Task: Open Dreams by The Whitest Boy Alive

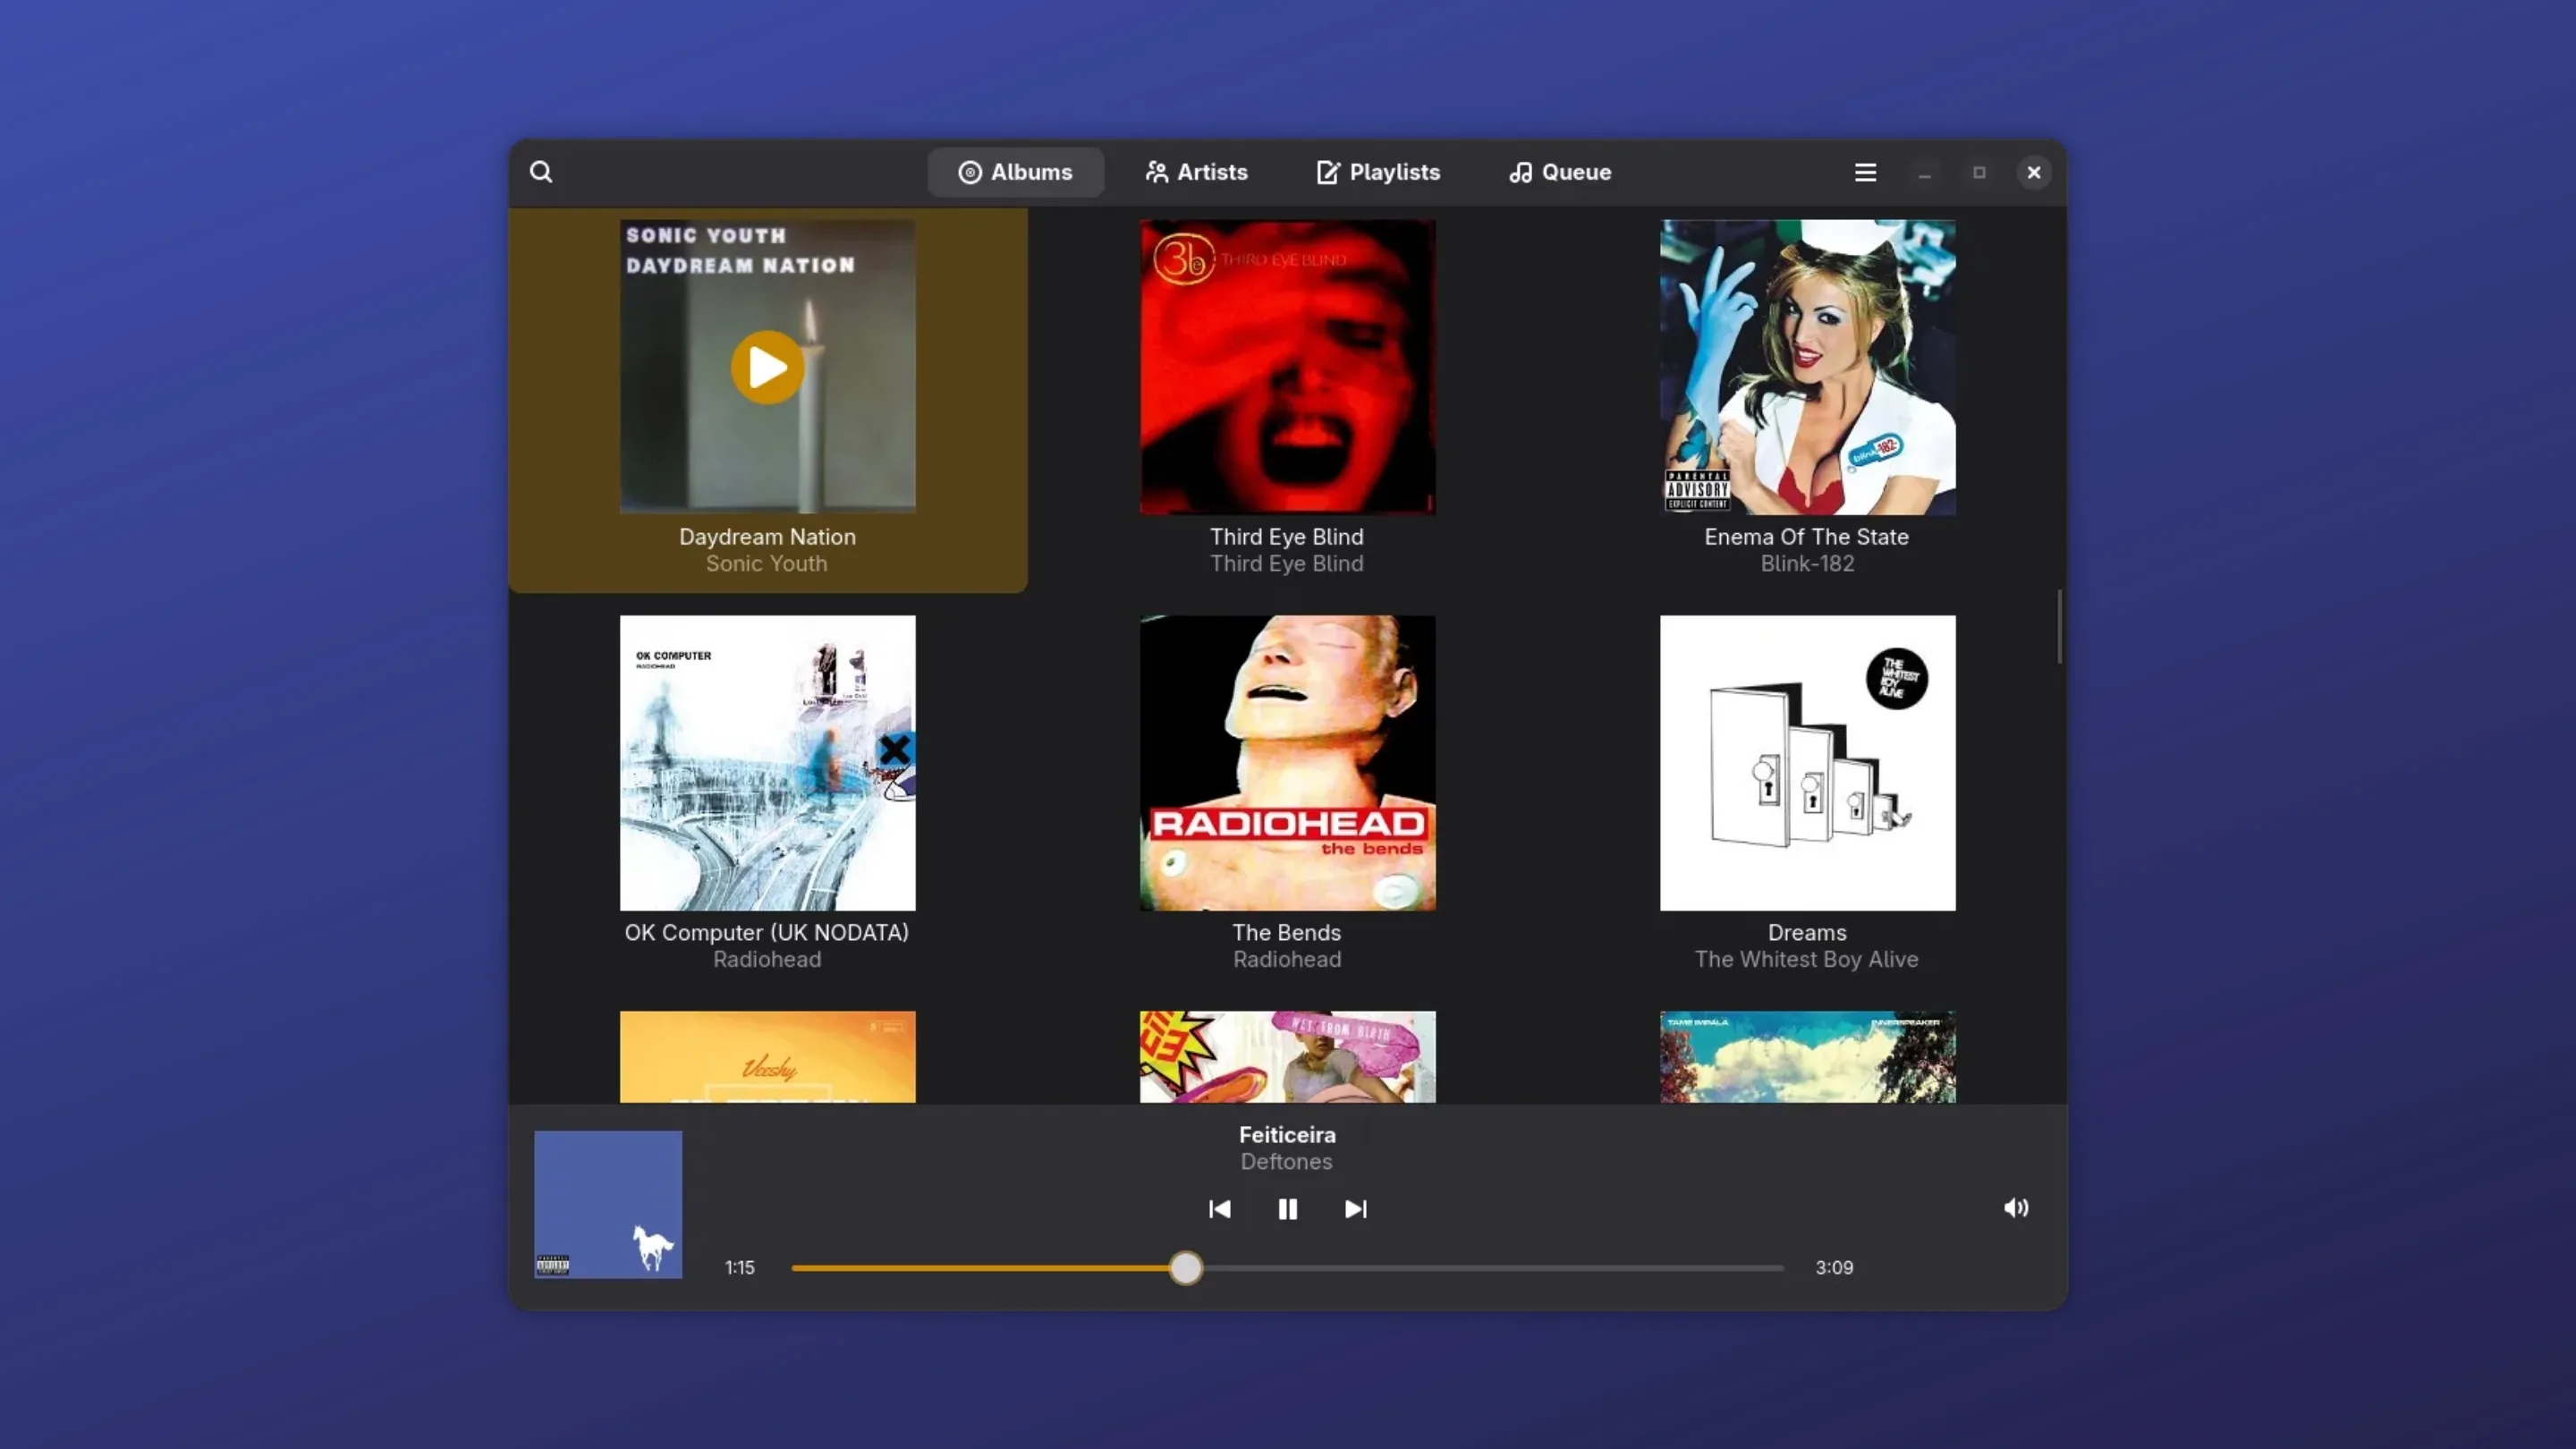Action: [x=1806, y=763]
